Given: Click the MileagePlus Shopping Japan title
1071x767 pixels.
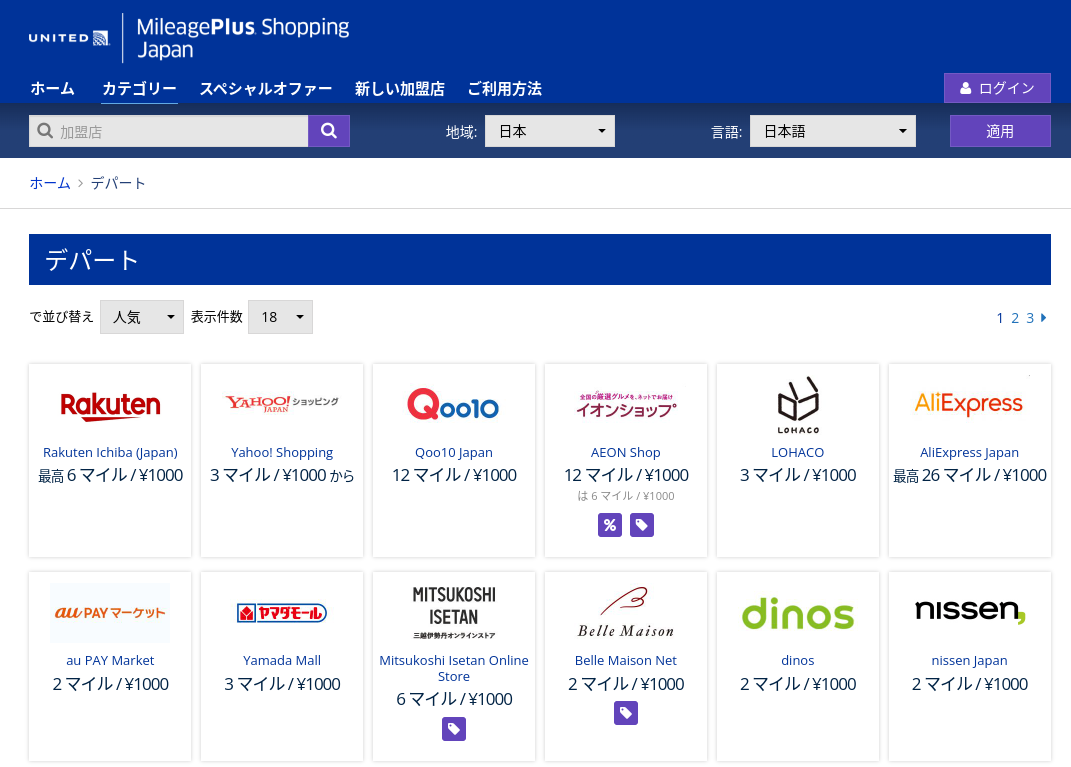Looking at the screenshot, I should (243, 38).
